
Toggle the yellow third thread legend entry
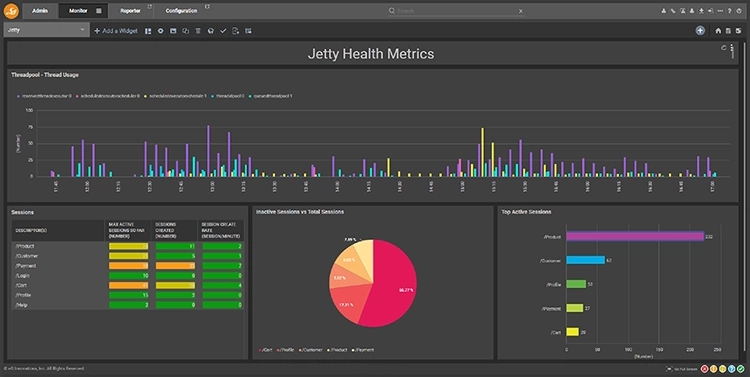coord(176,96)
